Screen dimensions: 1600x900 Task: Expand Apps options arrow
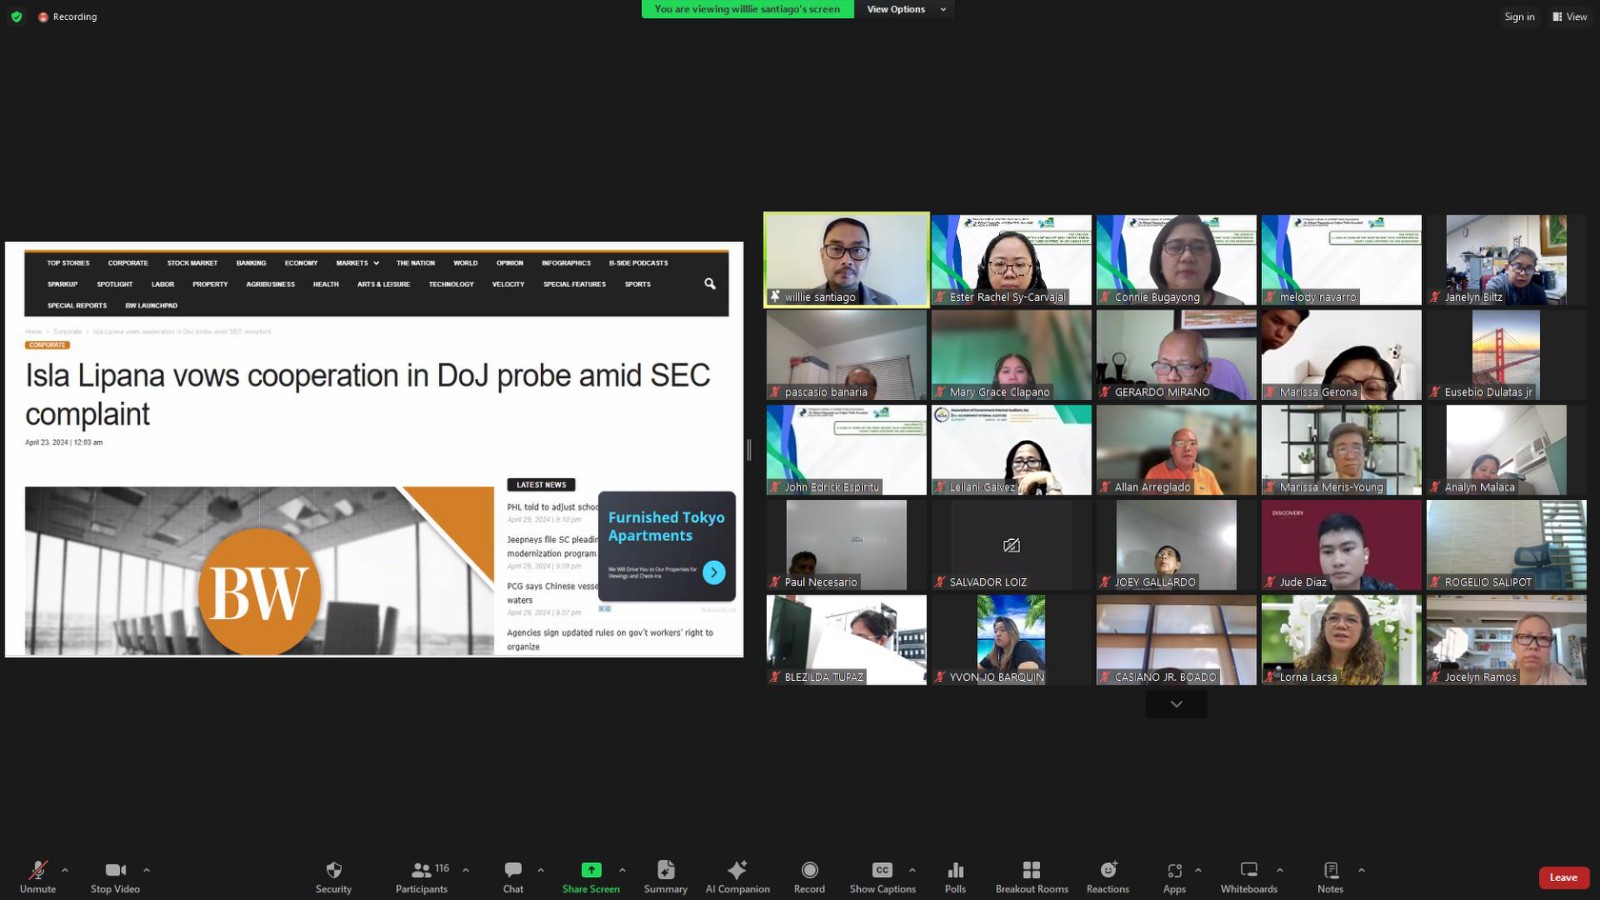[1198, 870]
